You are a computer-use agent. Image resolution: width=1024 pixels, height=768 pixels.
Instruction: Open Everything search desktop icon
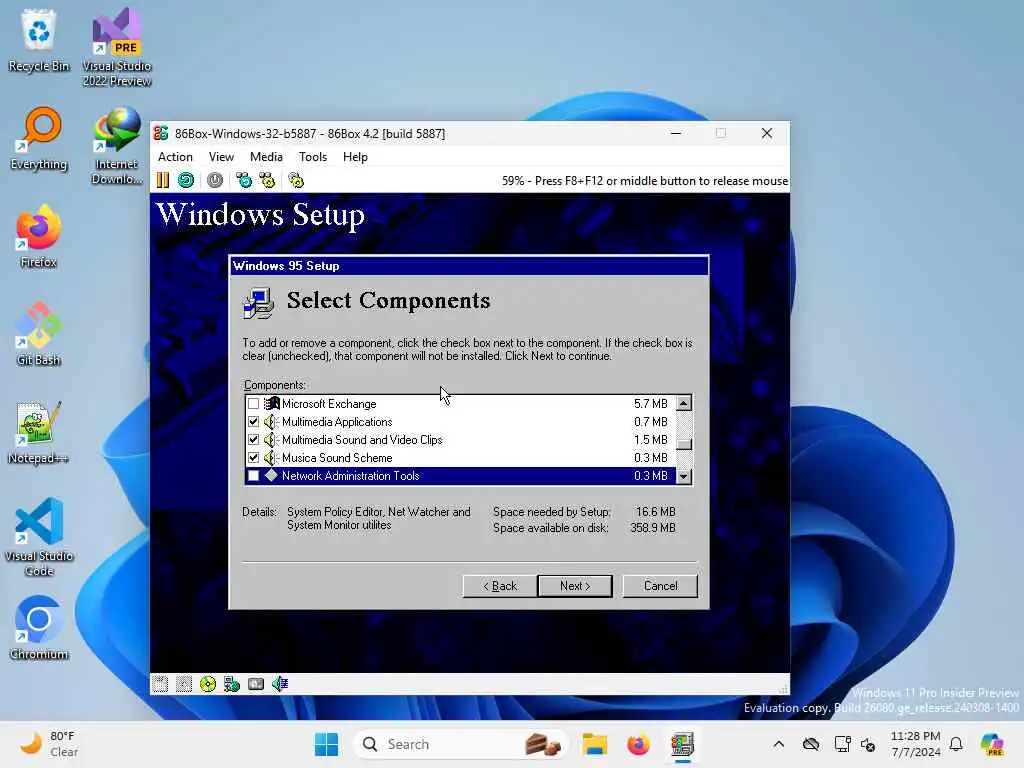click(39, 138)
